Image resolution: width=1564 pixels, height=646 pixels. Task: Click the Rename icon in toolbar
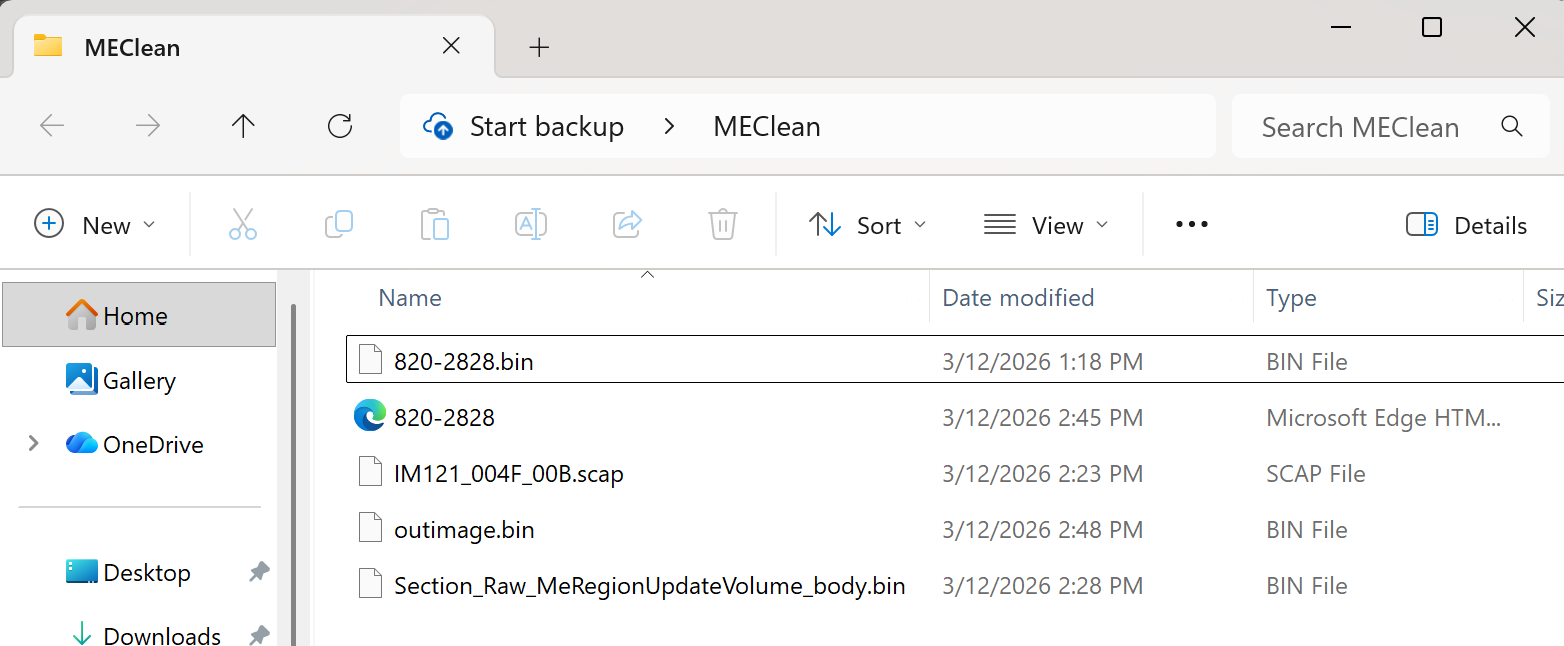tap(531, 225)
